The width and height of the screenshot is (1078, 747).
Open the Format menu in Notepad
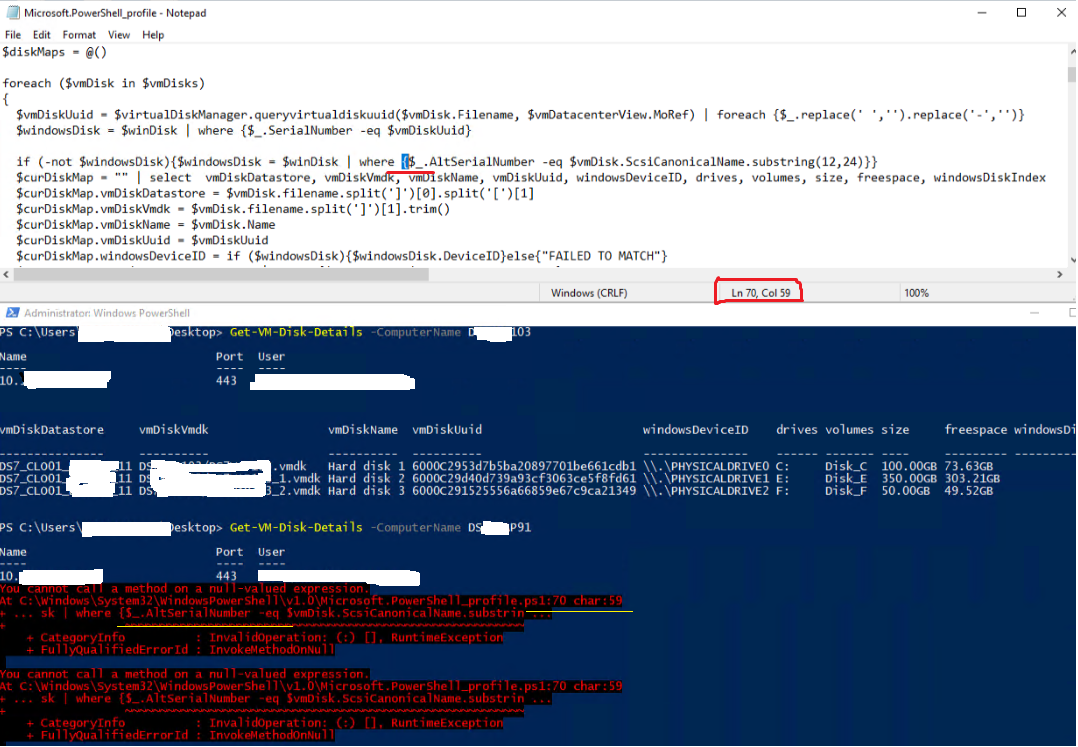[x=79, y=34]
